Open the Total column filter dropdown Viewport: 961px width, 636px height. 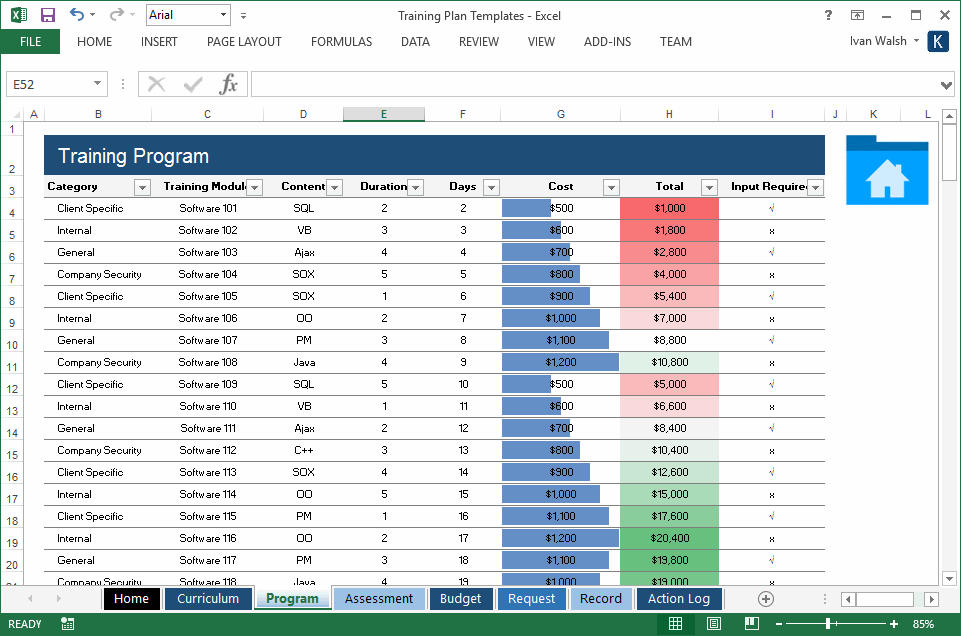click(709, 187)
